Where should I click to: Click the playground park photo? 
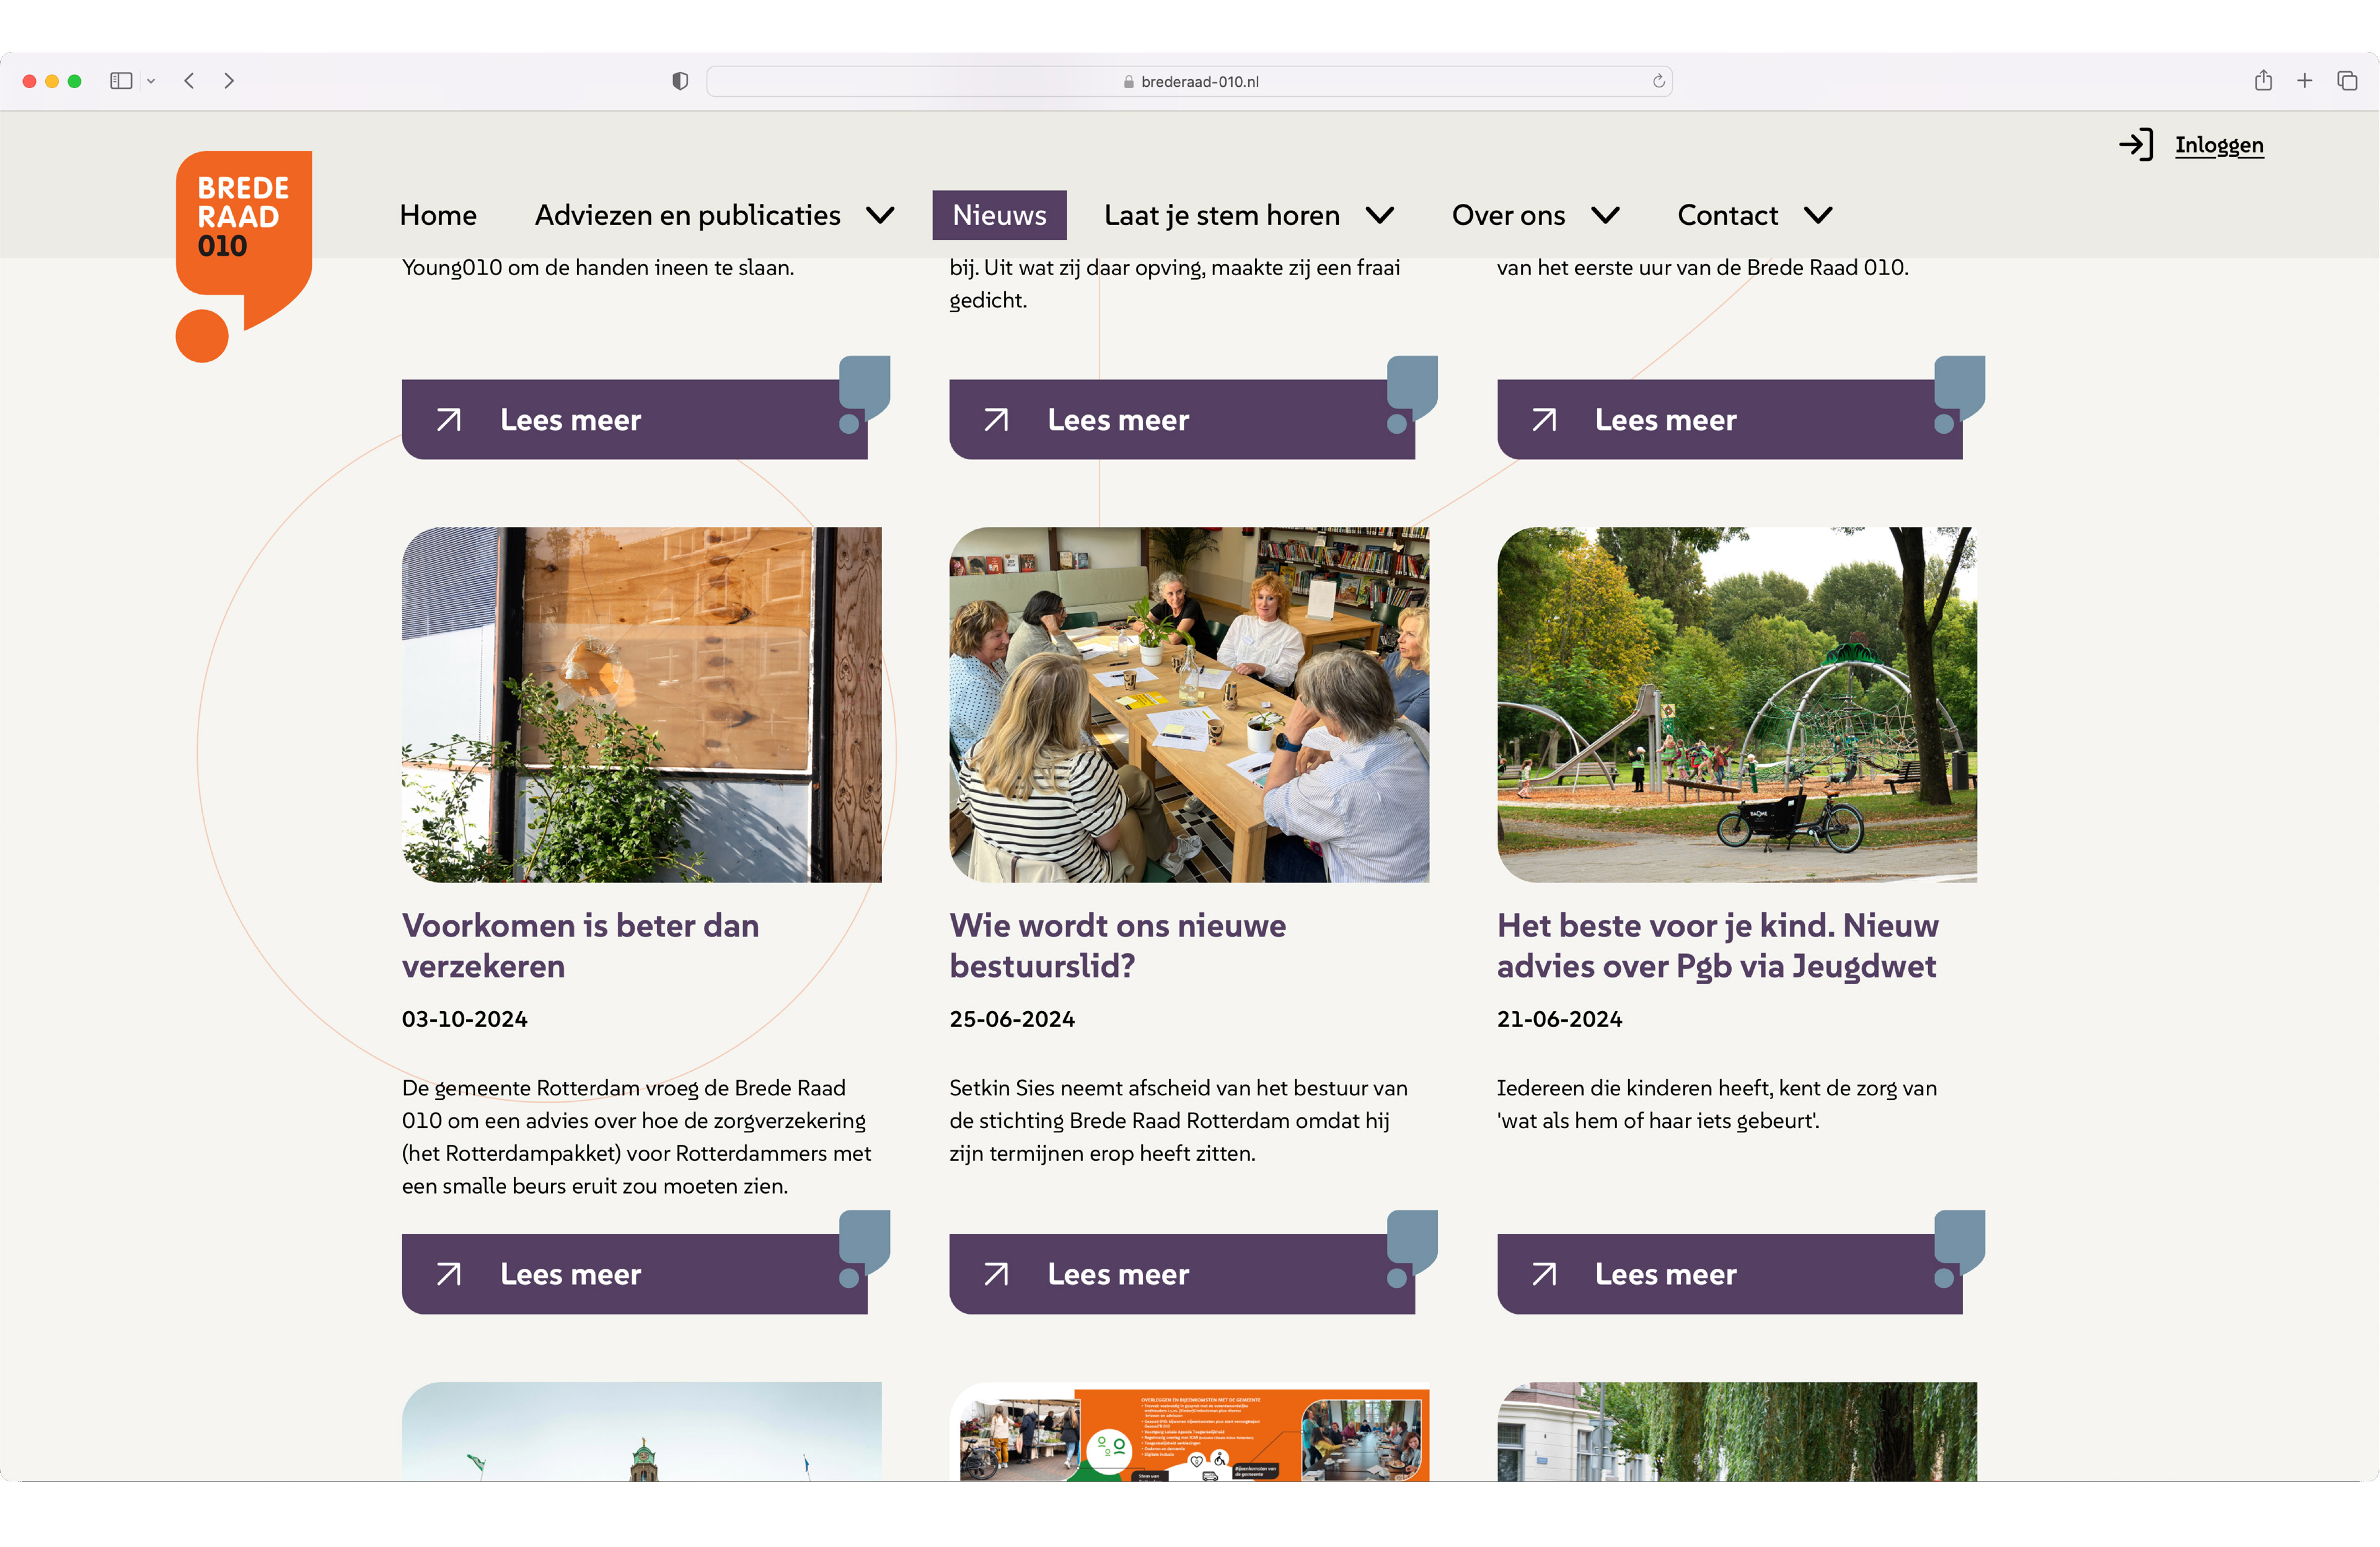point(1737,704)
